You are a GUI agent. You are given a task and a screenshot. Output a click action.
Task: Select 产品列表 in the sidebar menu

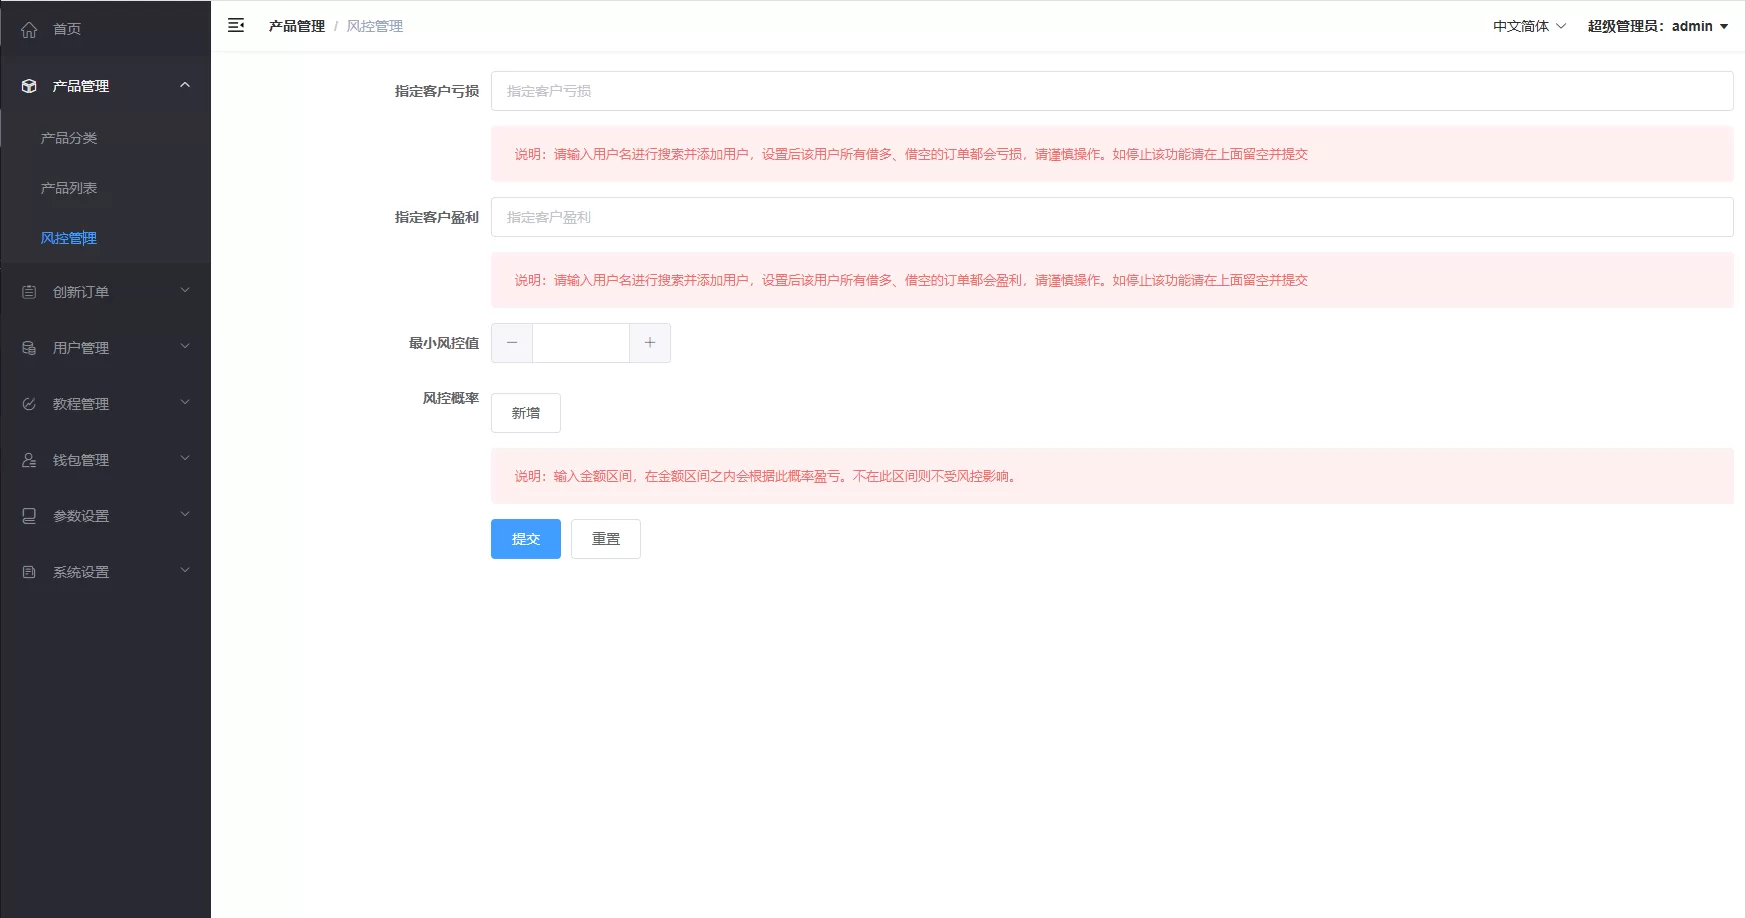(x=68, y=188)
